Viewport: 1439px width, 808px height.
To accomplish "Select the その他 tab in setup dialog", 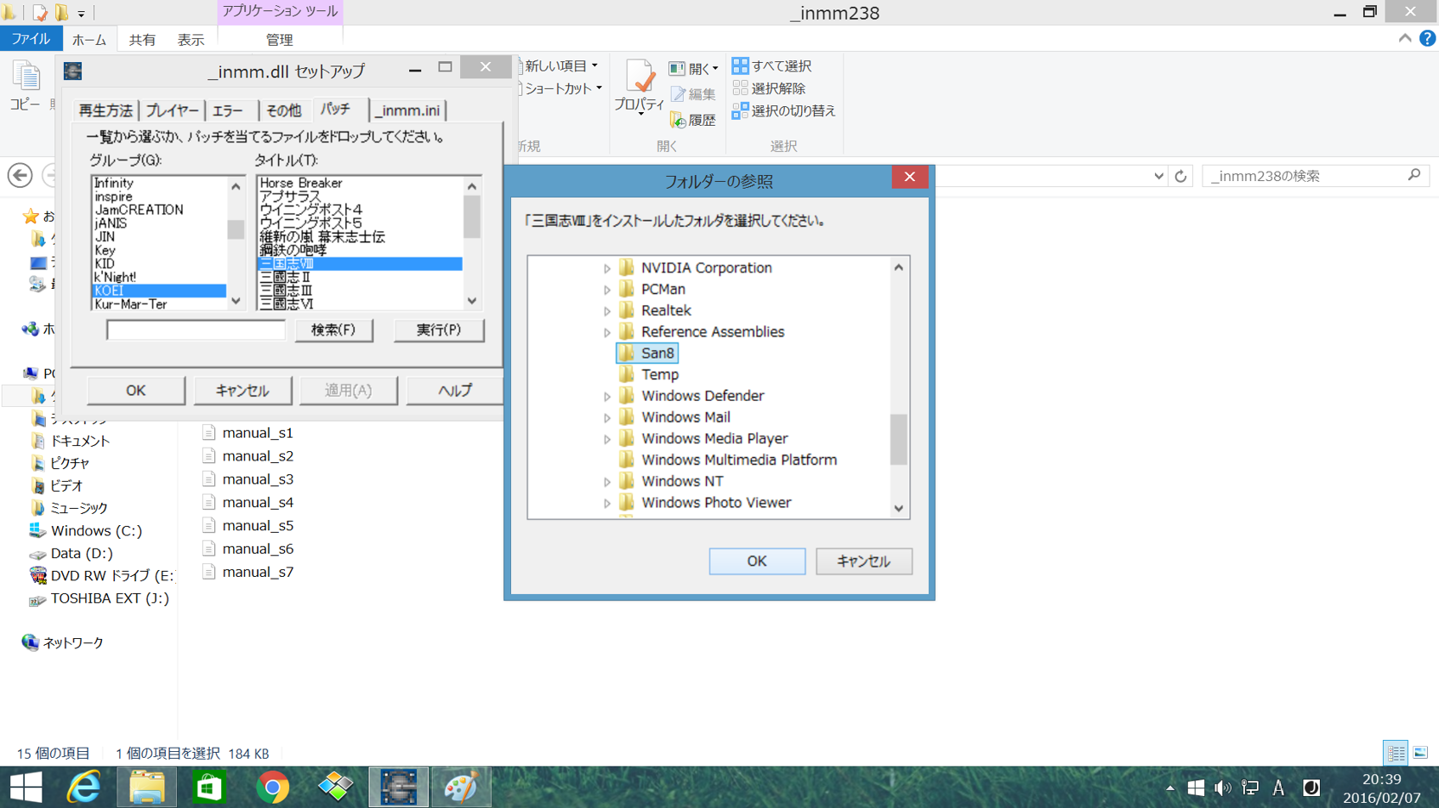I will click(283, 111).
